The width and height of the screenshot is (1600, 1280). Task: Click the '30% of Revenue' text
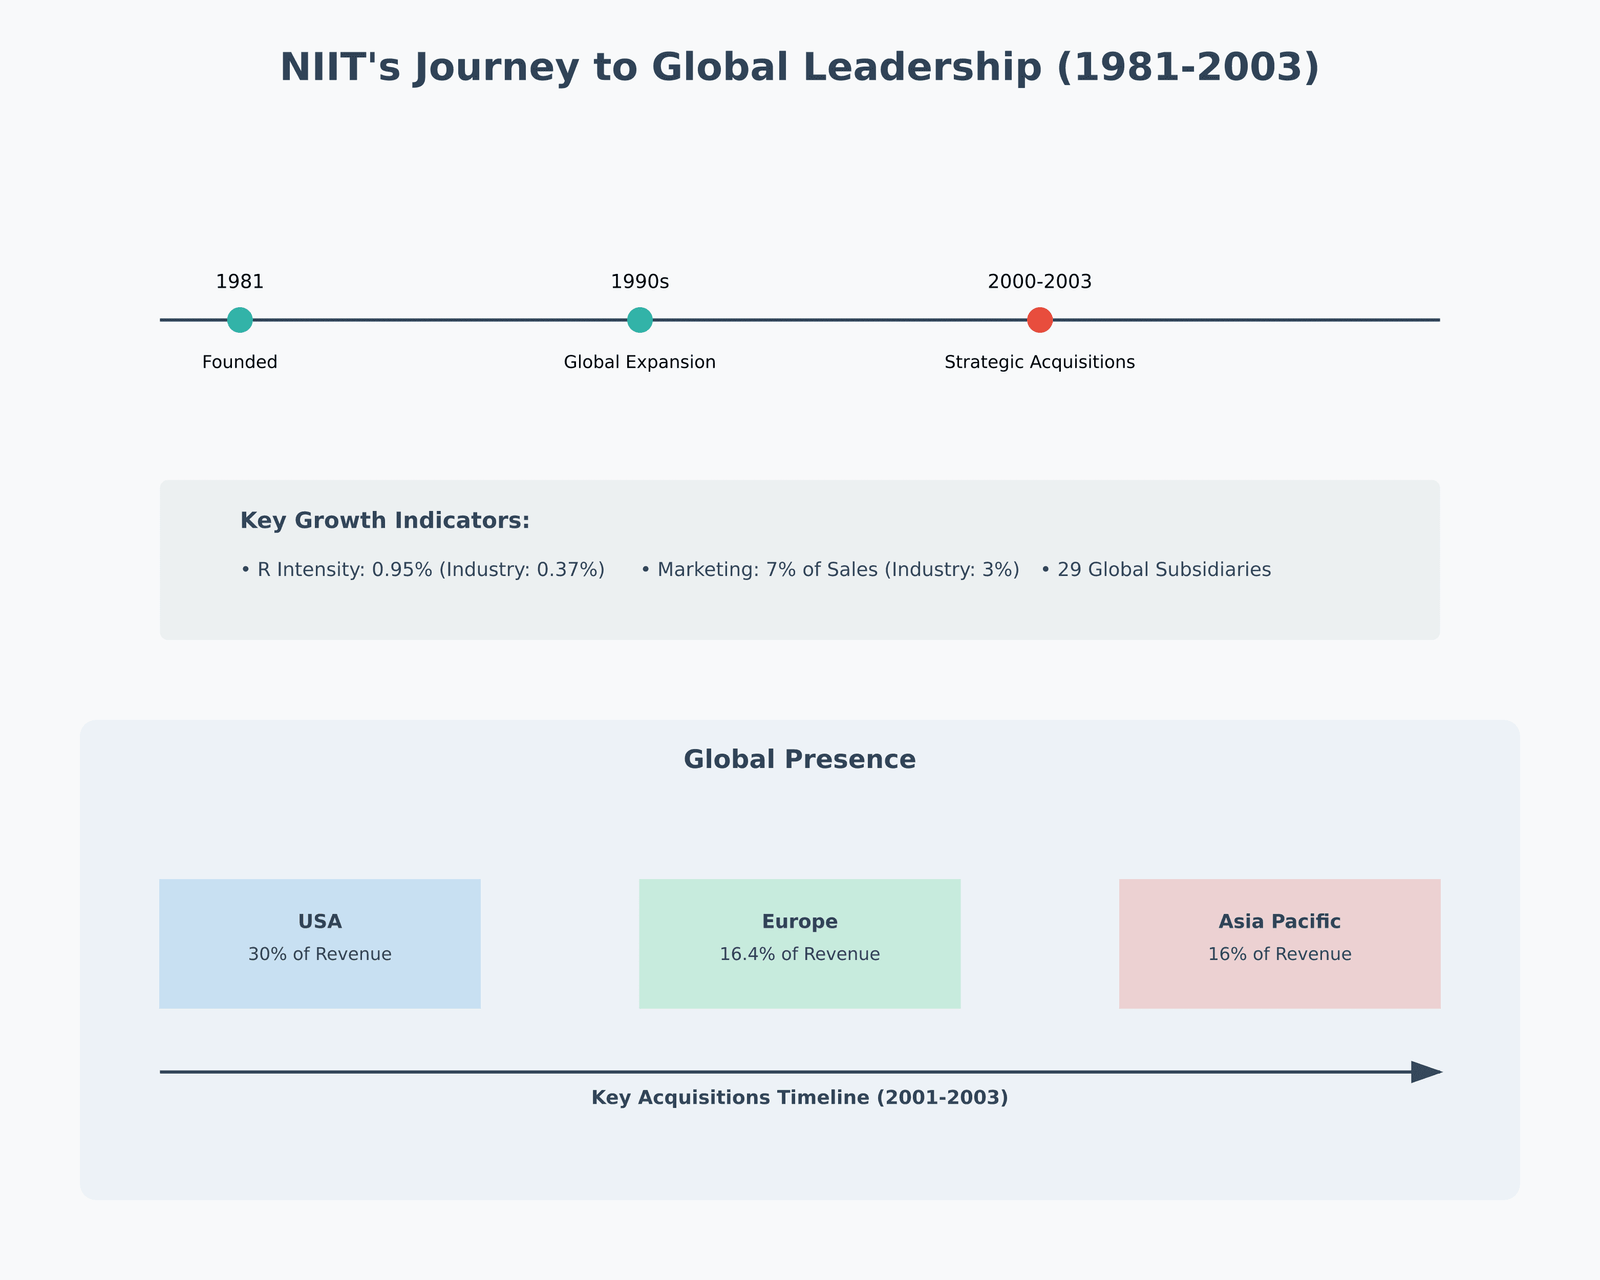pyautogui.click(x=320, y=954)
